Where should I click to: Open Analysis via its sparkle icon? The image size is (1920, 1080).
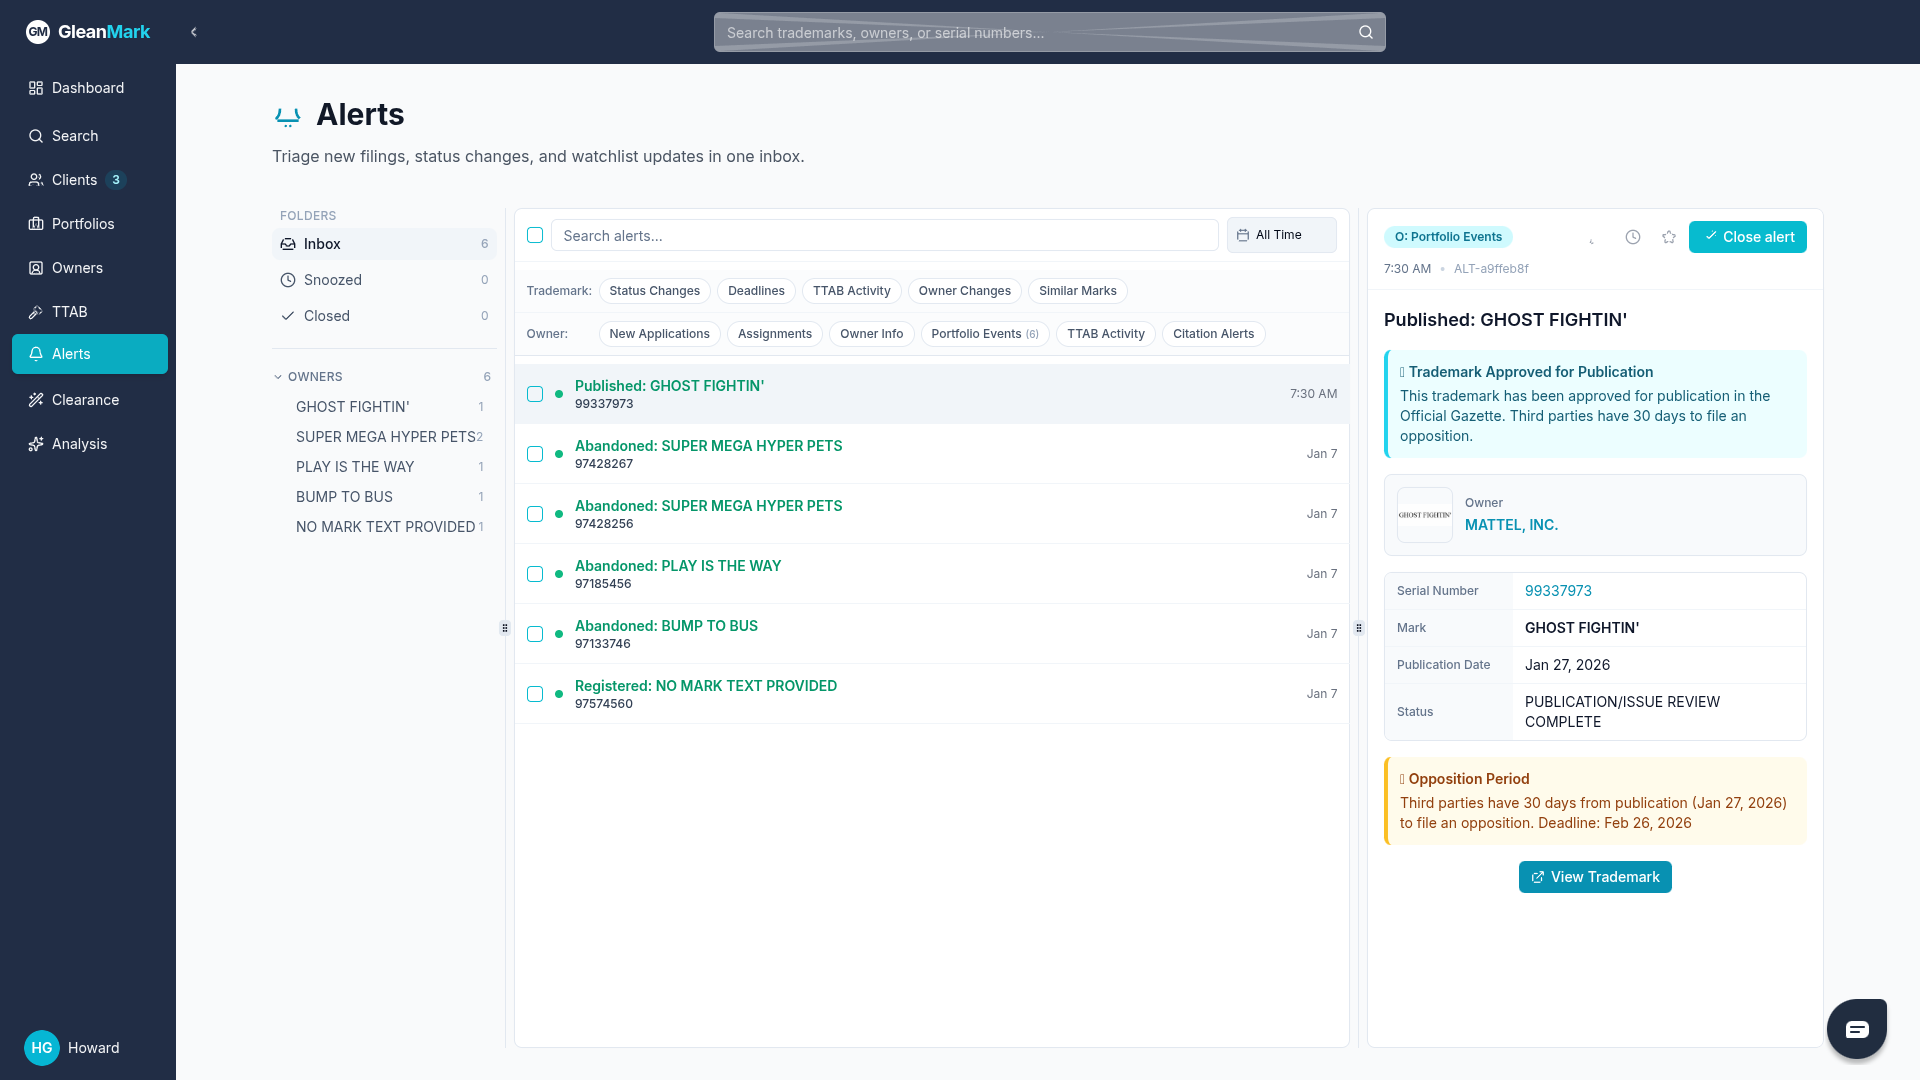(x=36, y=444)
